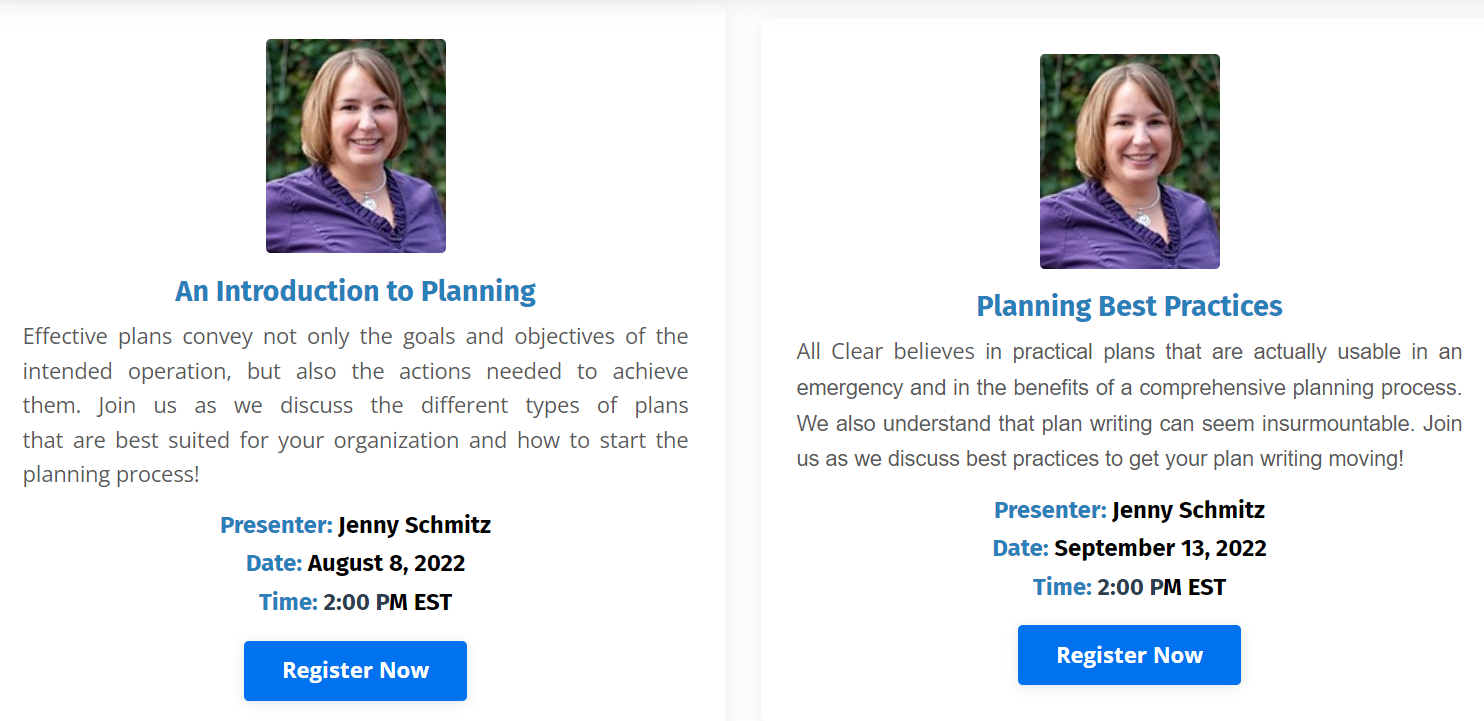1484x721 pixels.
Task: Click Register Now under An Introduction to Planning
Action: 355,670
